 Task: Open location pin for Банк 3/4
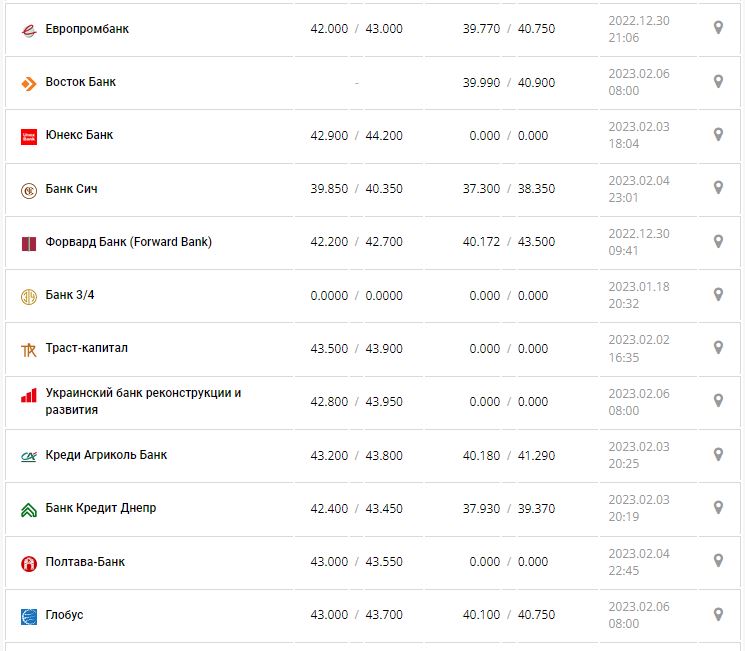click(x=717, y=294)
